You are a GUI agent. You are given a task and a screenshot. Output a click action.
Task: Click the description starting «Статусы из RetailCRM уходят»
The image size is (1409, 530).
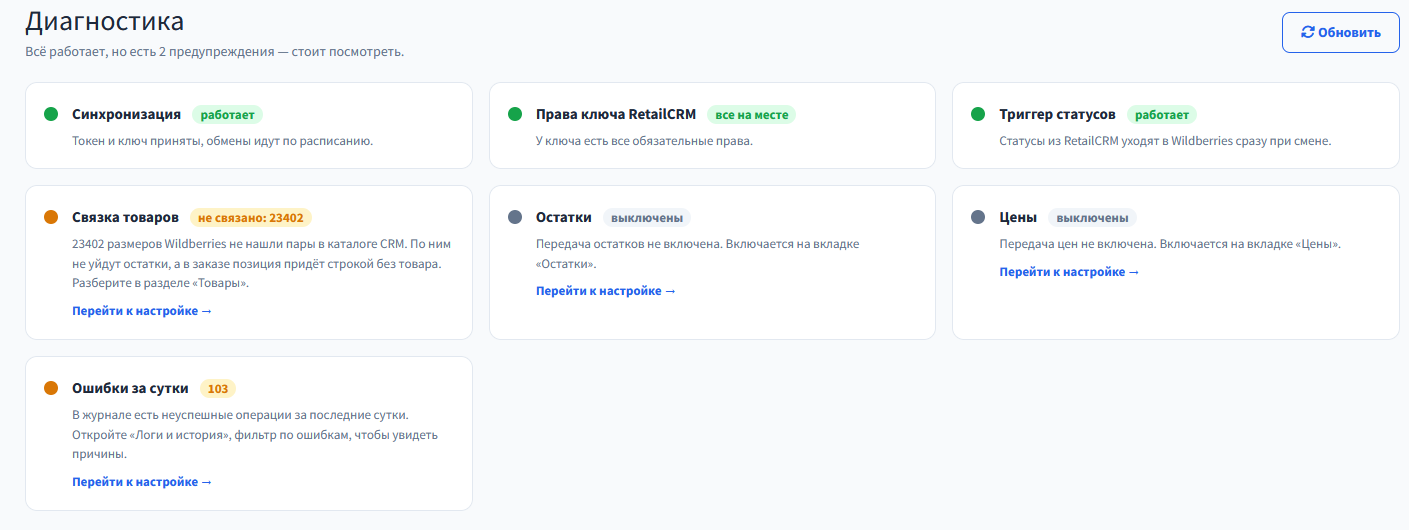tap(1165, 141)
